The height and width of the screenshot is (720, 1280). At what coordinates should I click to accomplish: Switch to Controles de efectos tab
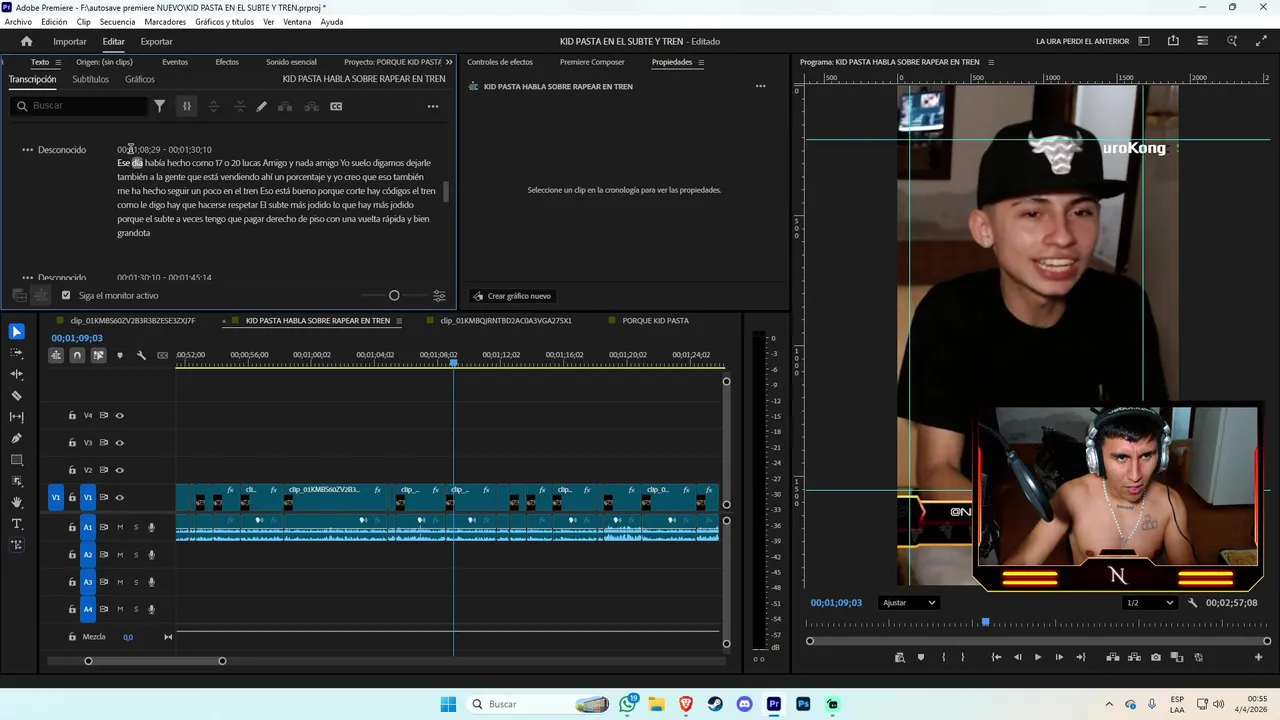(x=500, y=62)
